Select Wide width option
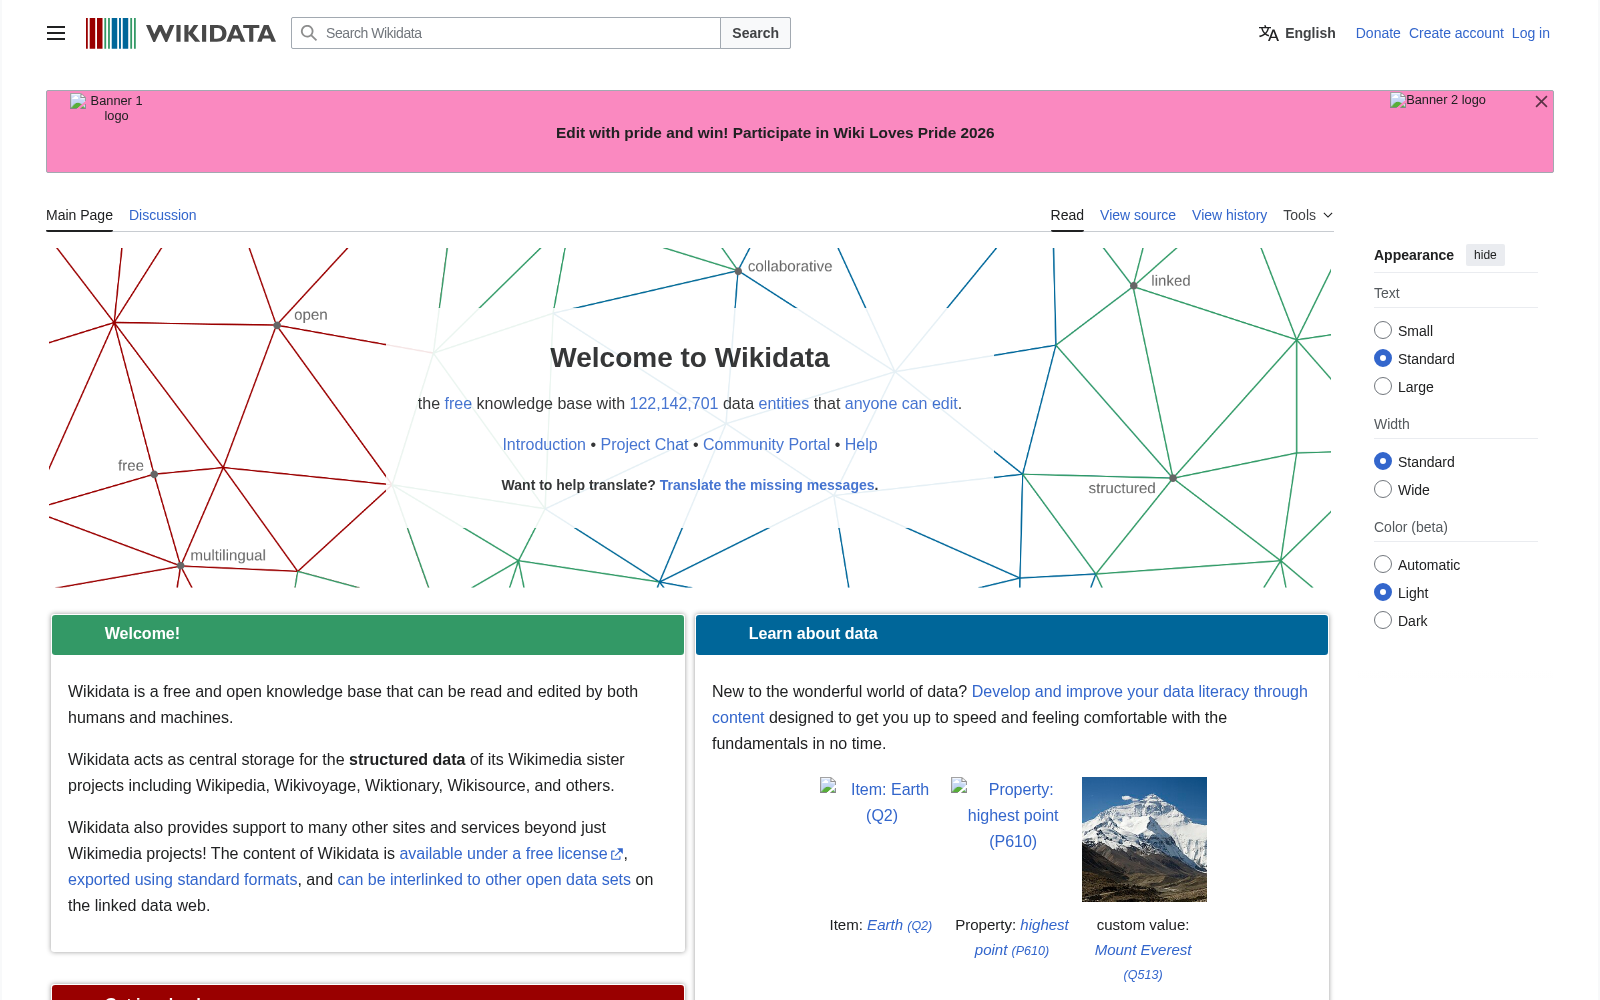This screenshot has height=1000, width=1600. 1383,489
